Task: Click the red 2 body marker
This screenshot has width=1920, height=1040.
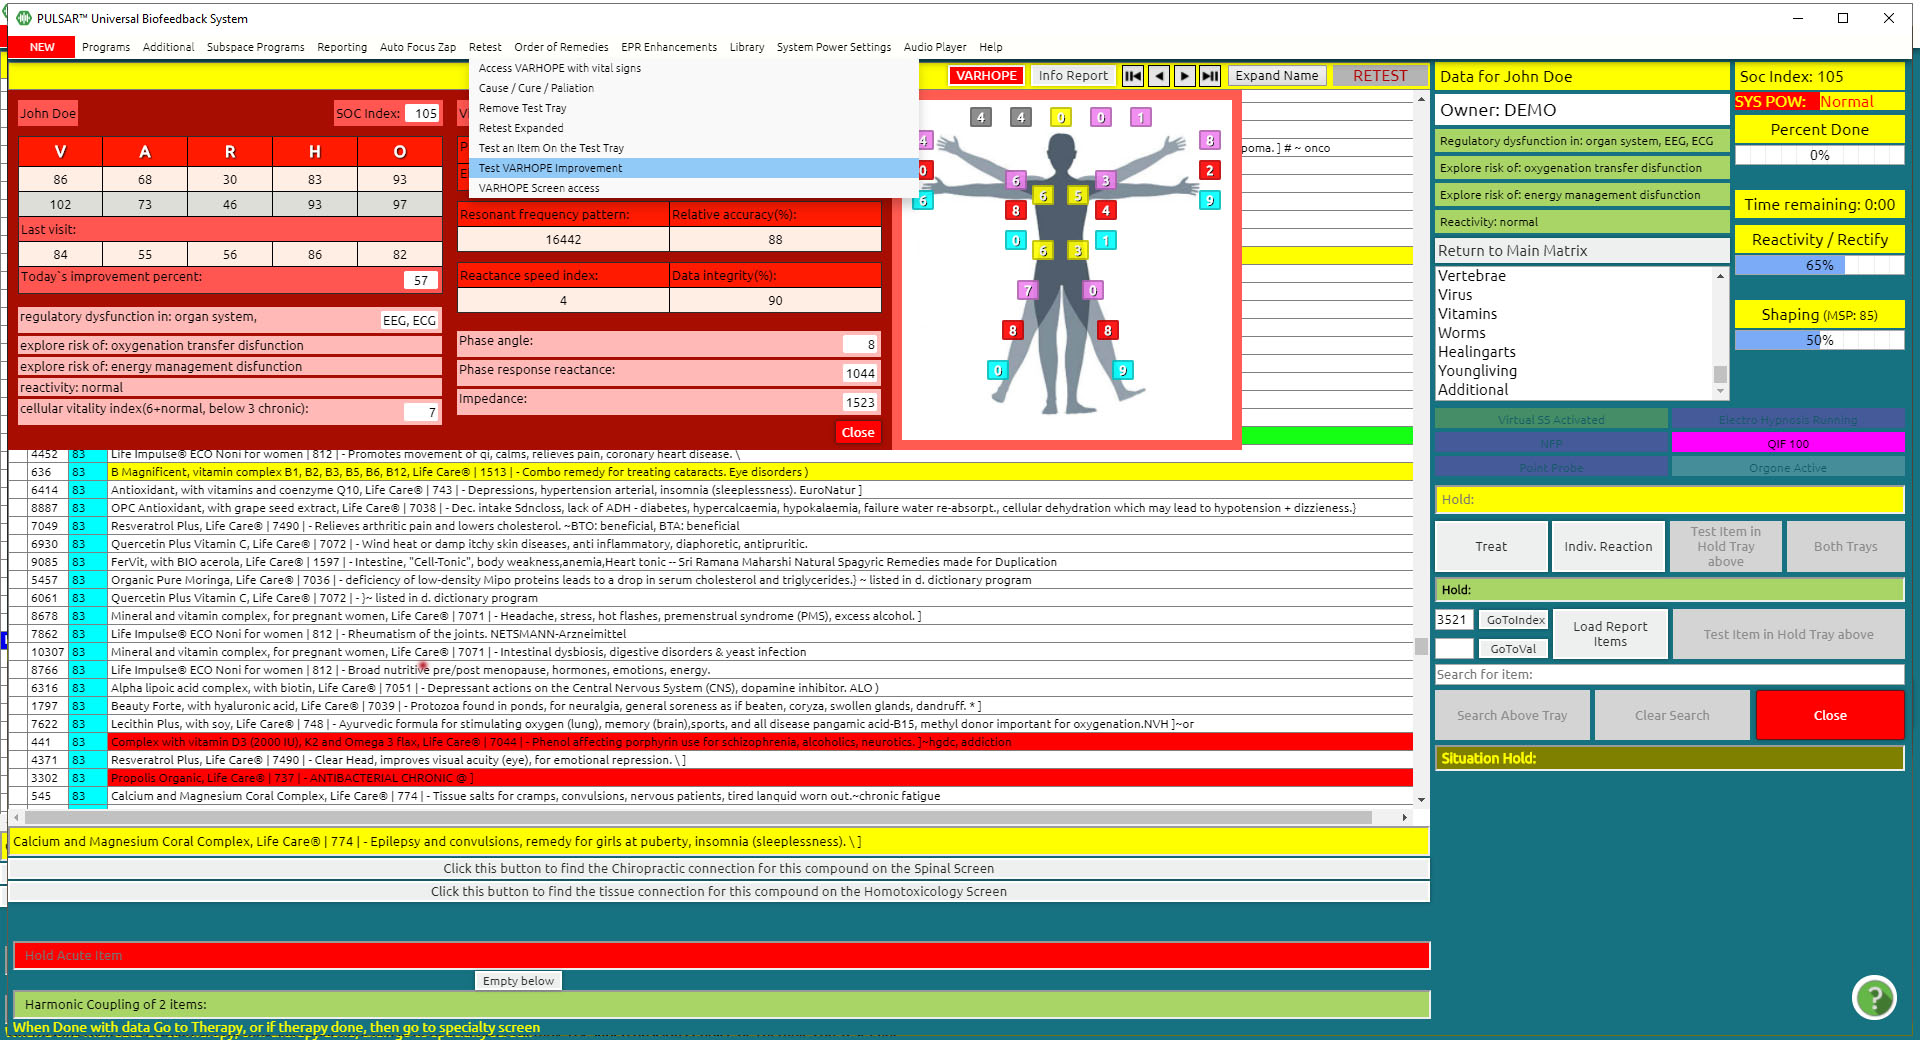Action: 1210,170
